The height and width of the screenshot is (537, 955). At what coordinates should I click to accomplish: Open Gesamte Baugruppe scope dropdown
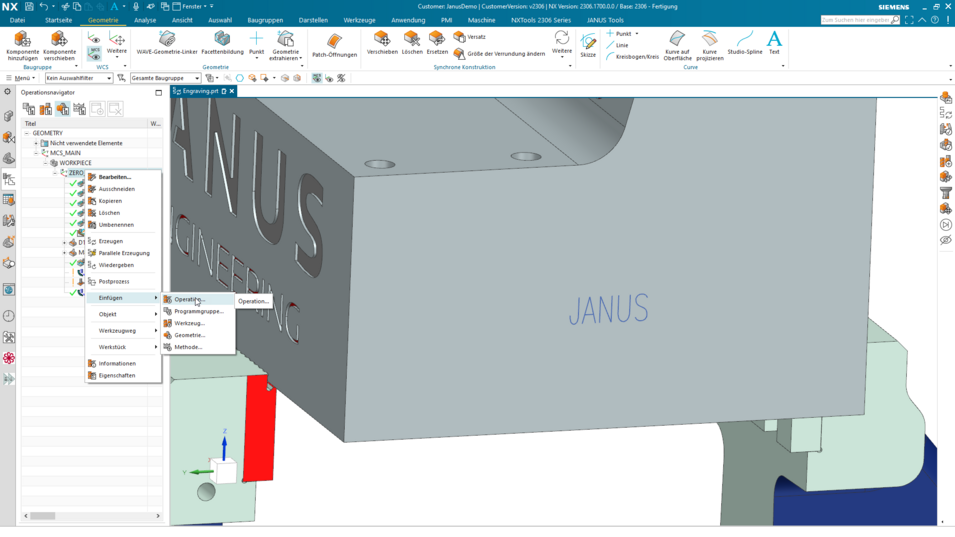pos(165,78)
